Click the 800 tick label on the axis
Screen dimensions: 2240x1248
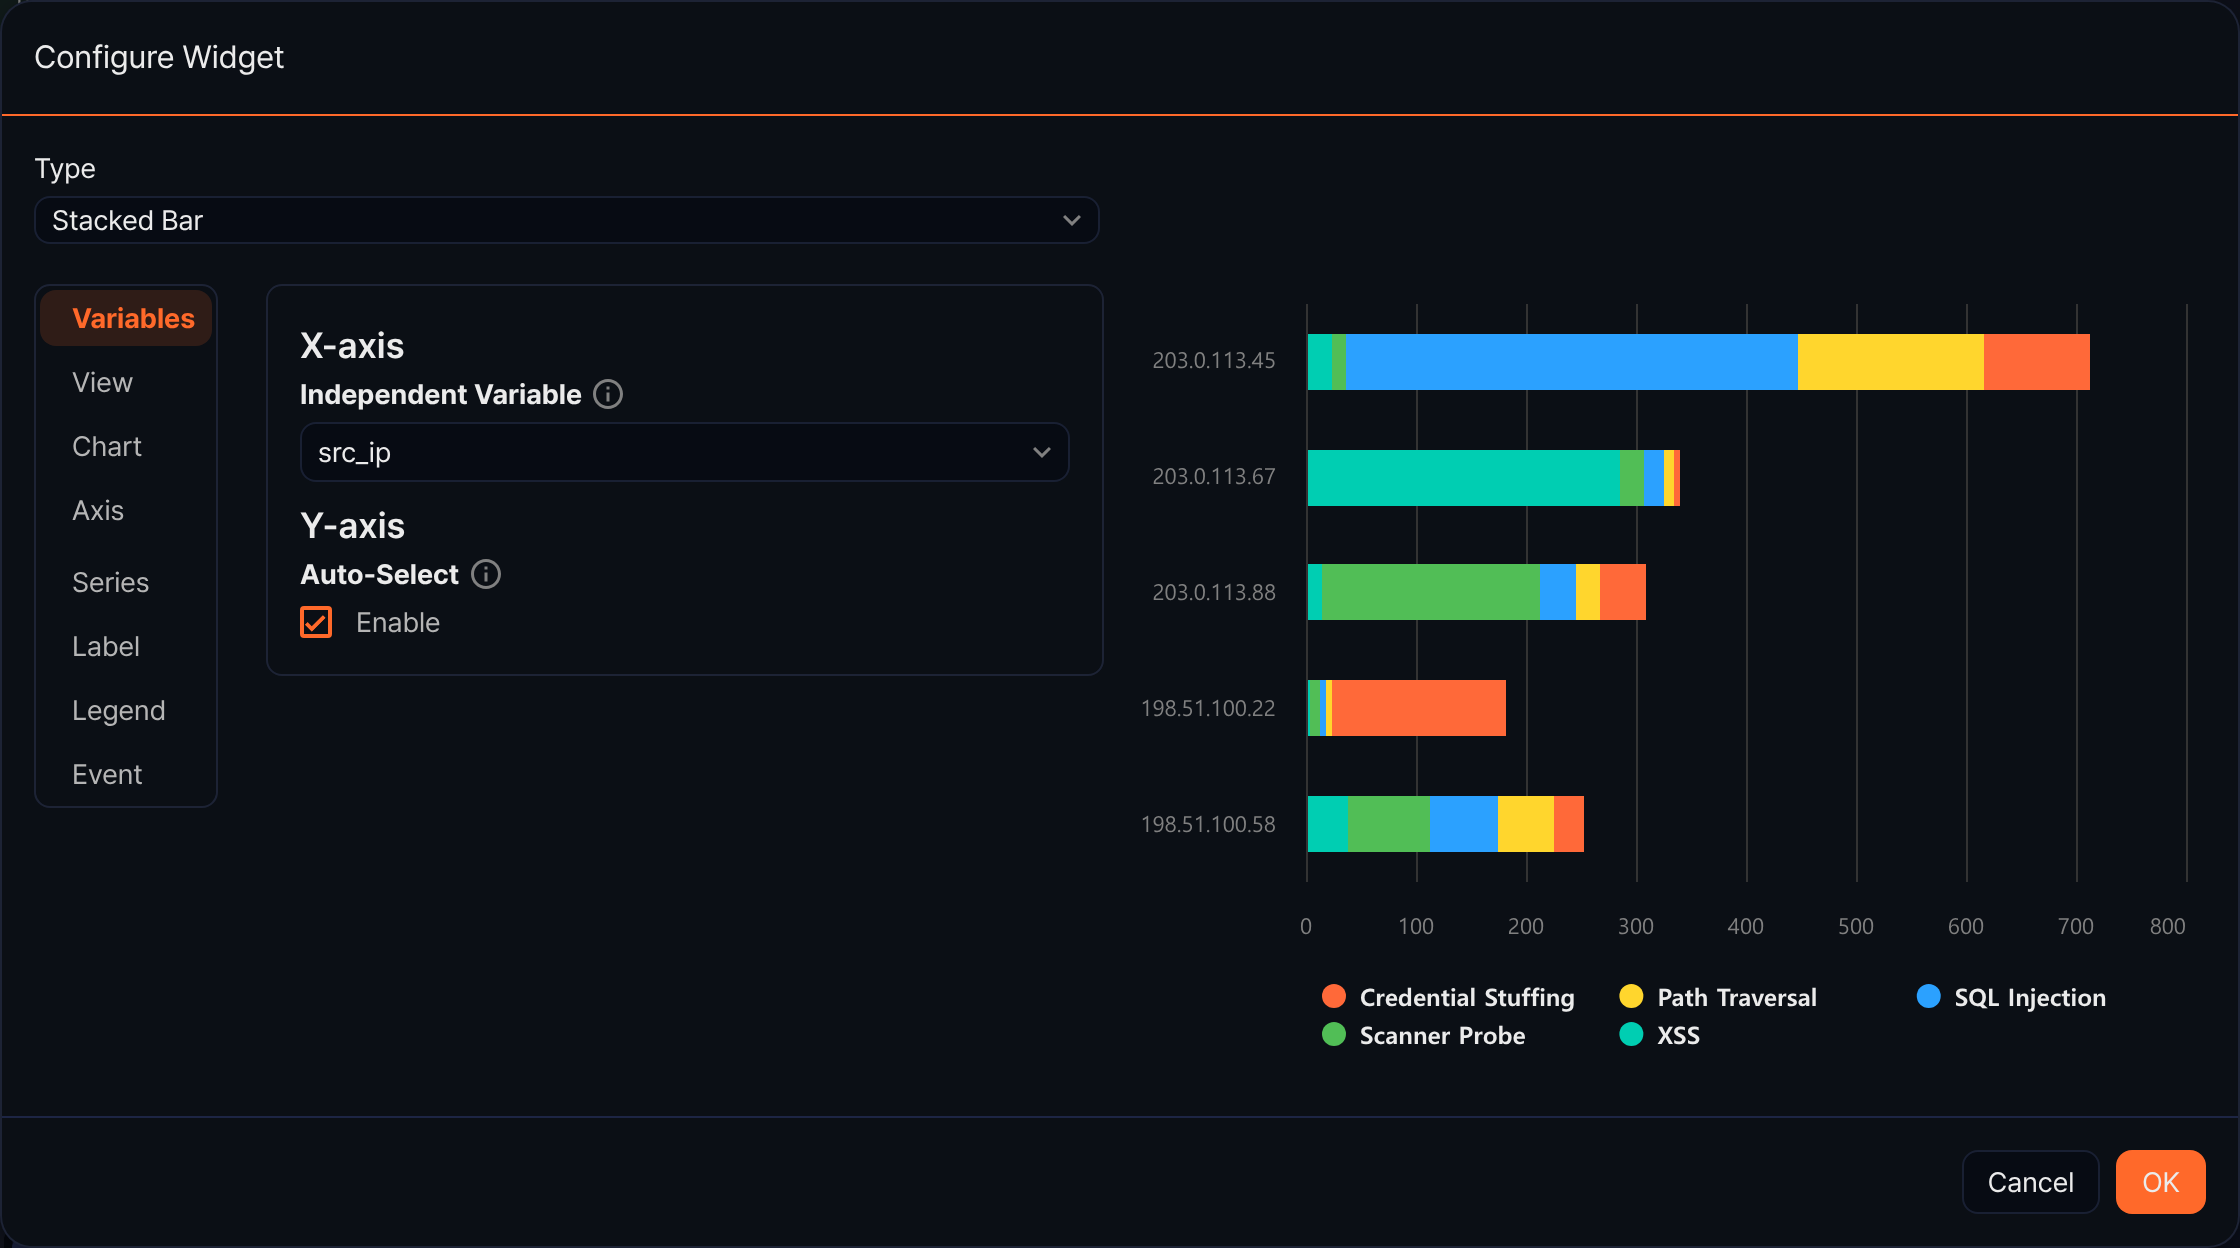(x=2167, y=926)
